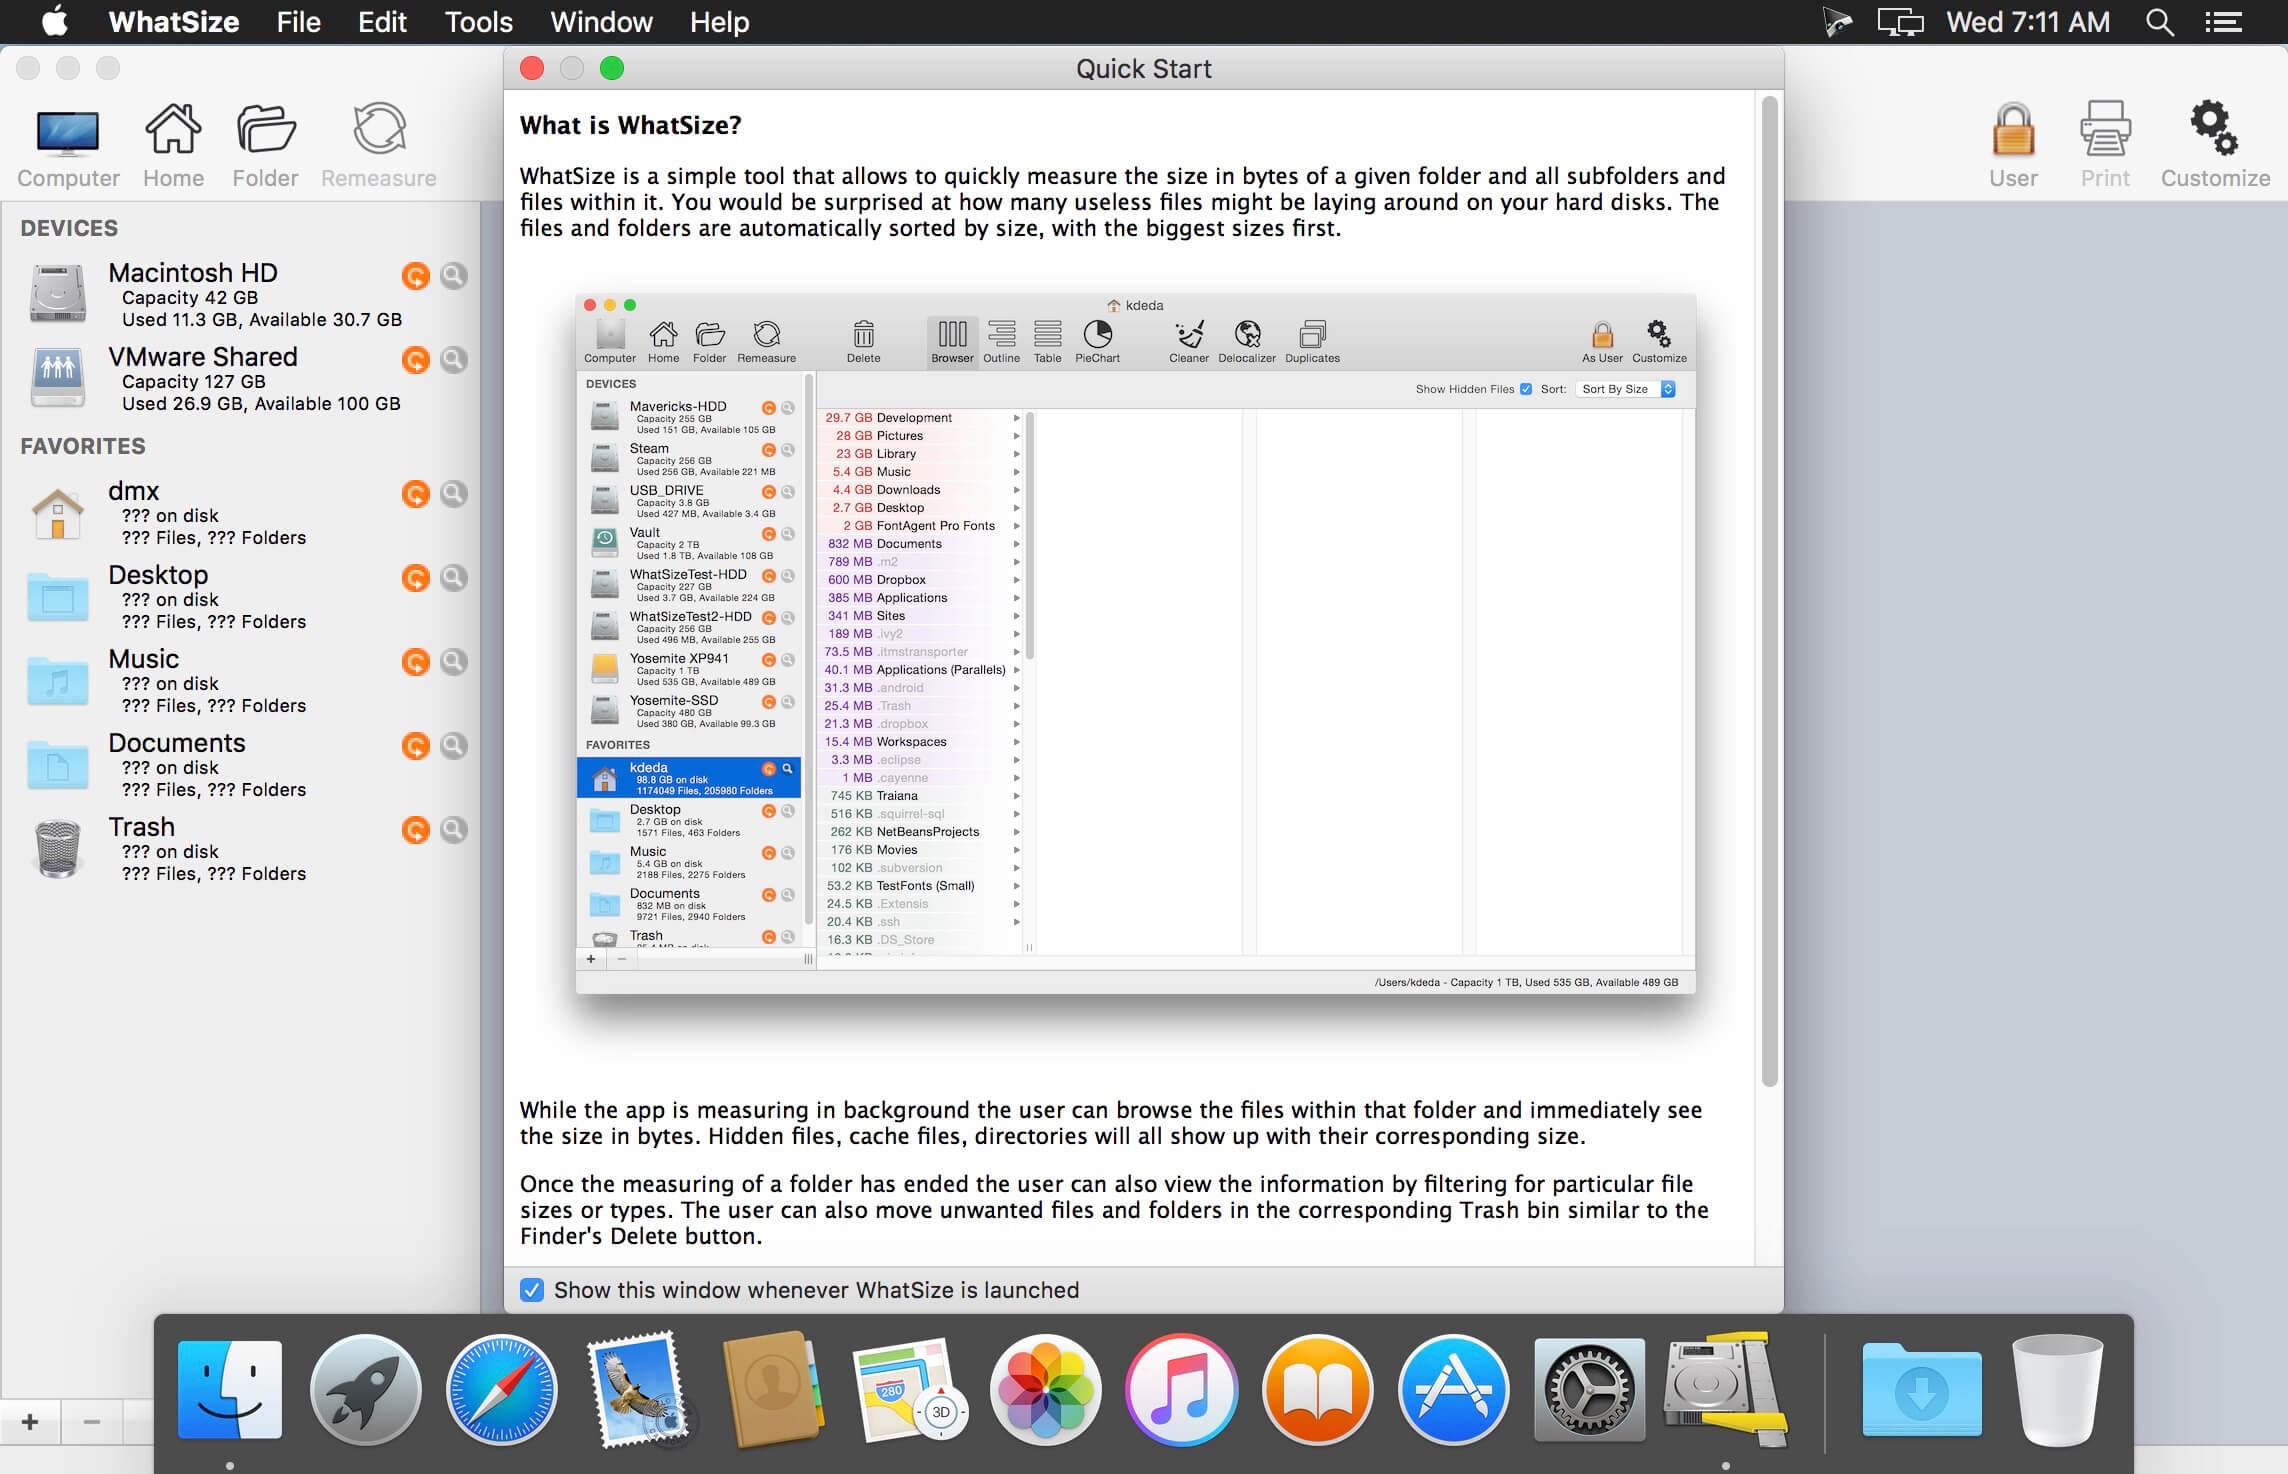Click the display mirroring menu bar icon
The height and width of the screenshot is (1474, 2288).
coord(1900,22)
